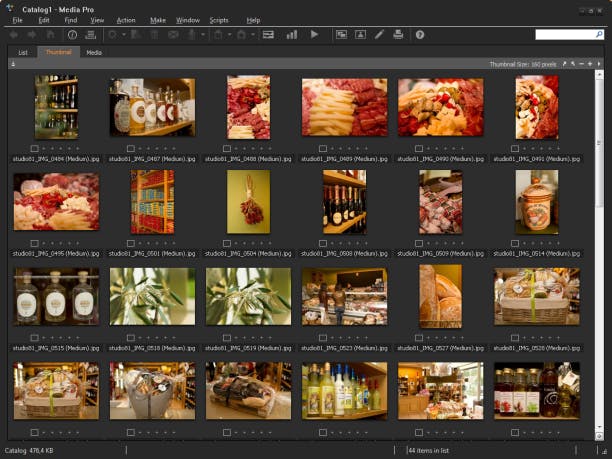
Task: Start the slideshow with the play icon
Action: click(x=314, y=34)
